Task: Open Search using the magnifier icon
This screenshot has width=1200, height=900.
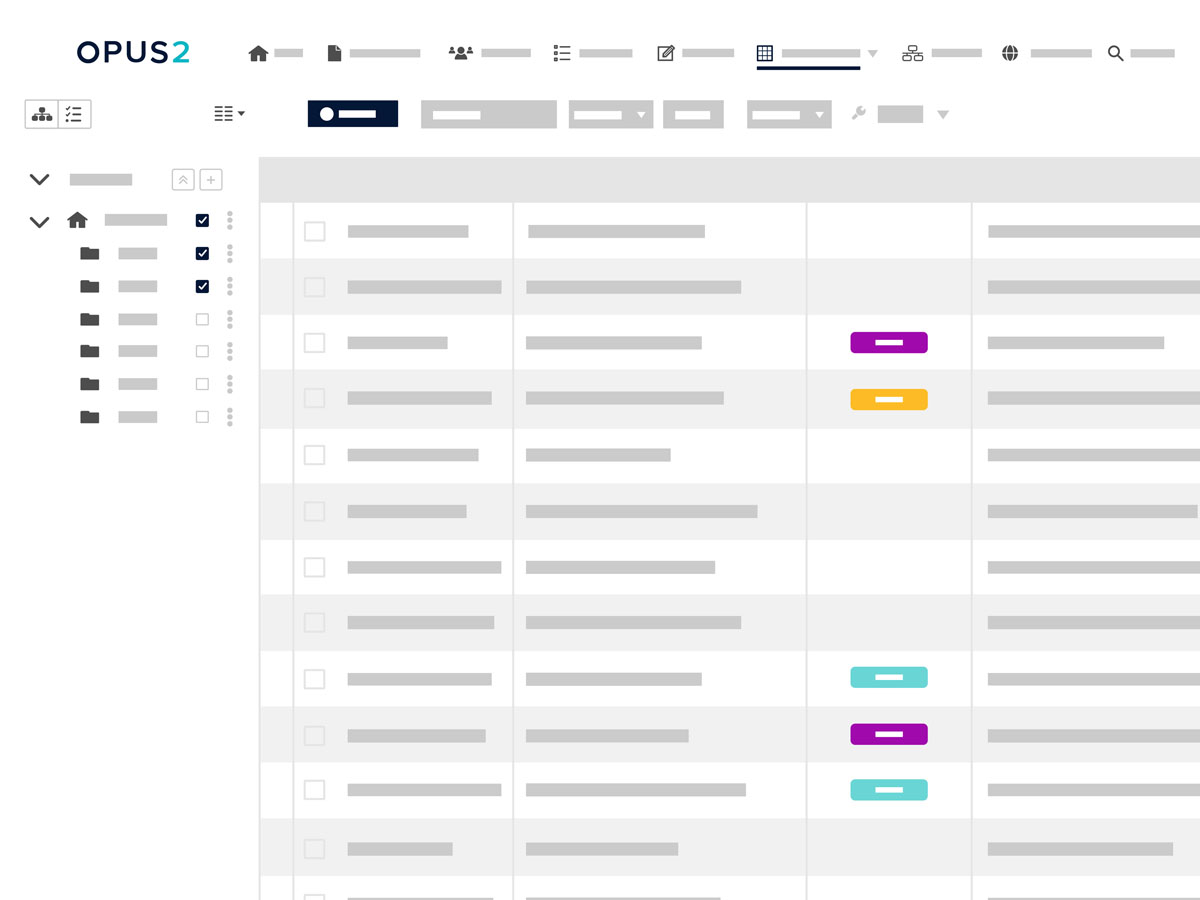Action: click(1116, 53)
